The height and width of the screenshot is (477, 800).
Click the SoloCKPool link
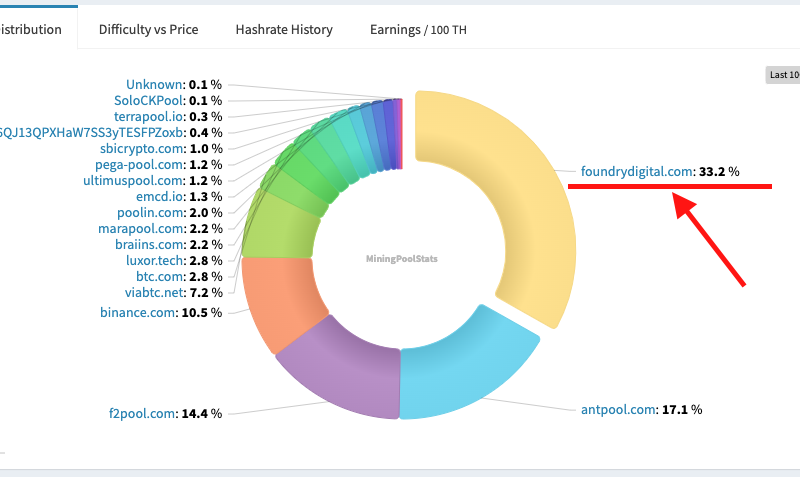[148, 101]
